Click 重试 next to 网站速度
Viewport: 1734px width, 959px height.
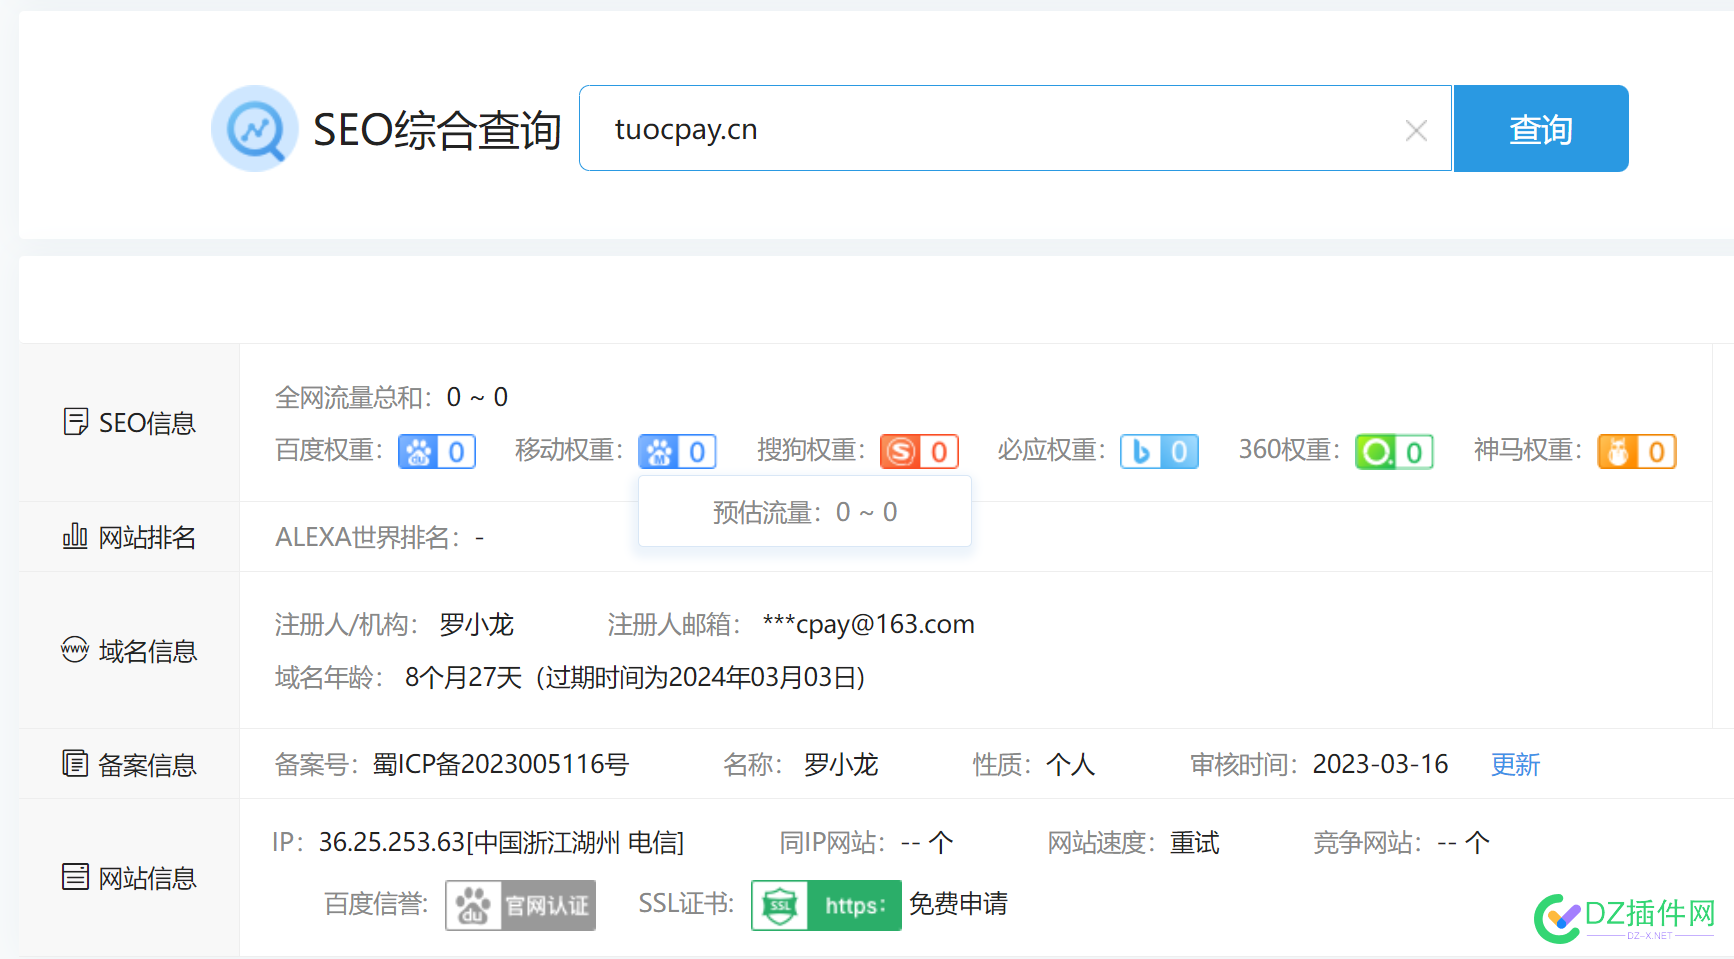coord(1195,843)
